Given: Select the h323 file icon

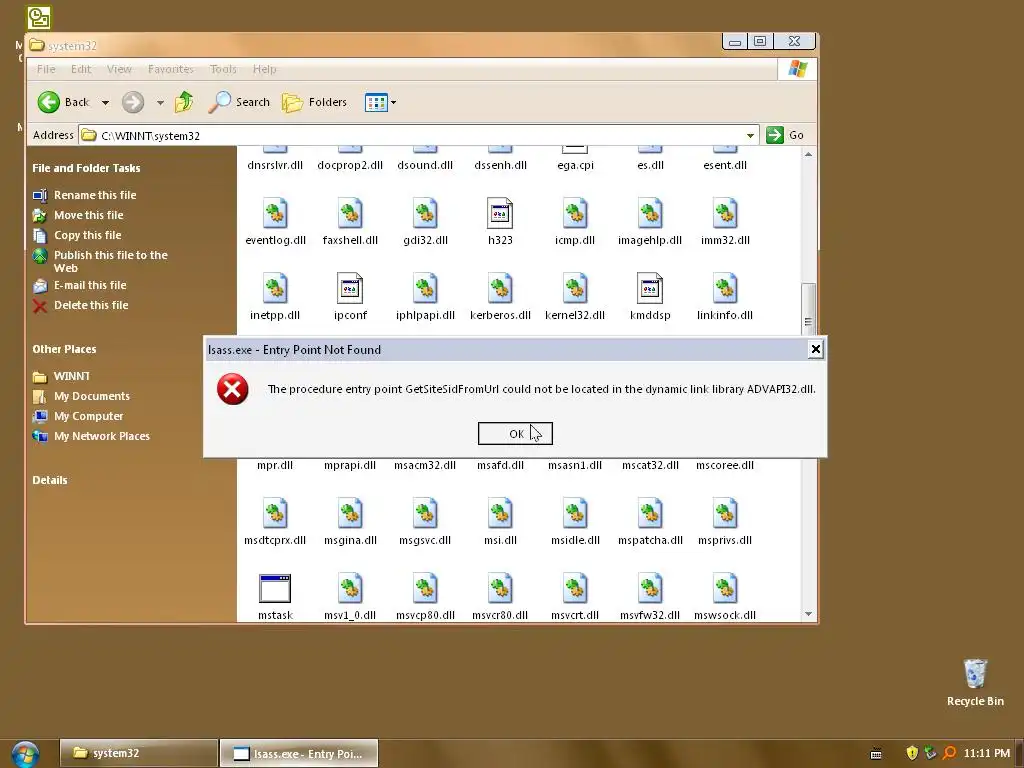Looking at the screenshot, I should (x=500, y=213).
